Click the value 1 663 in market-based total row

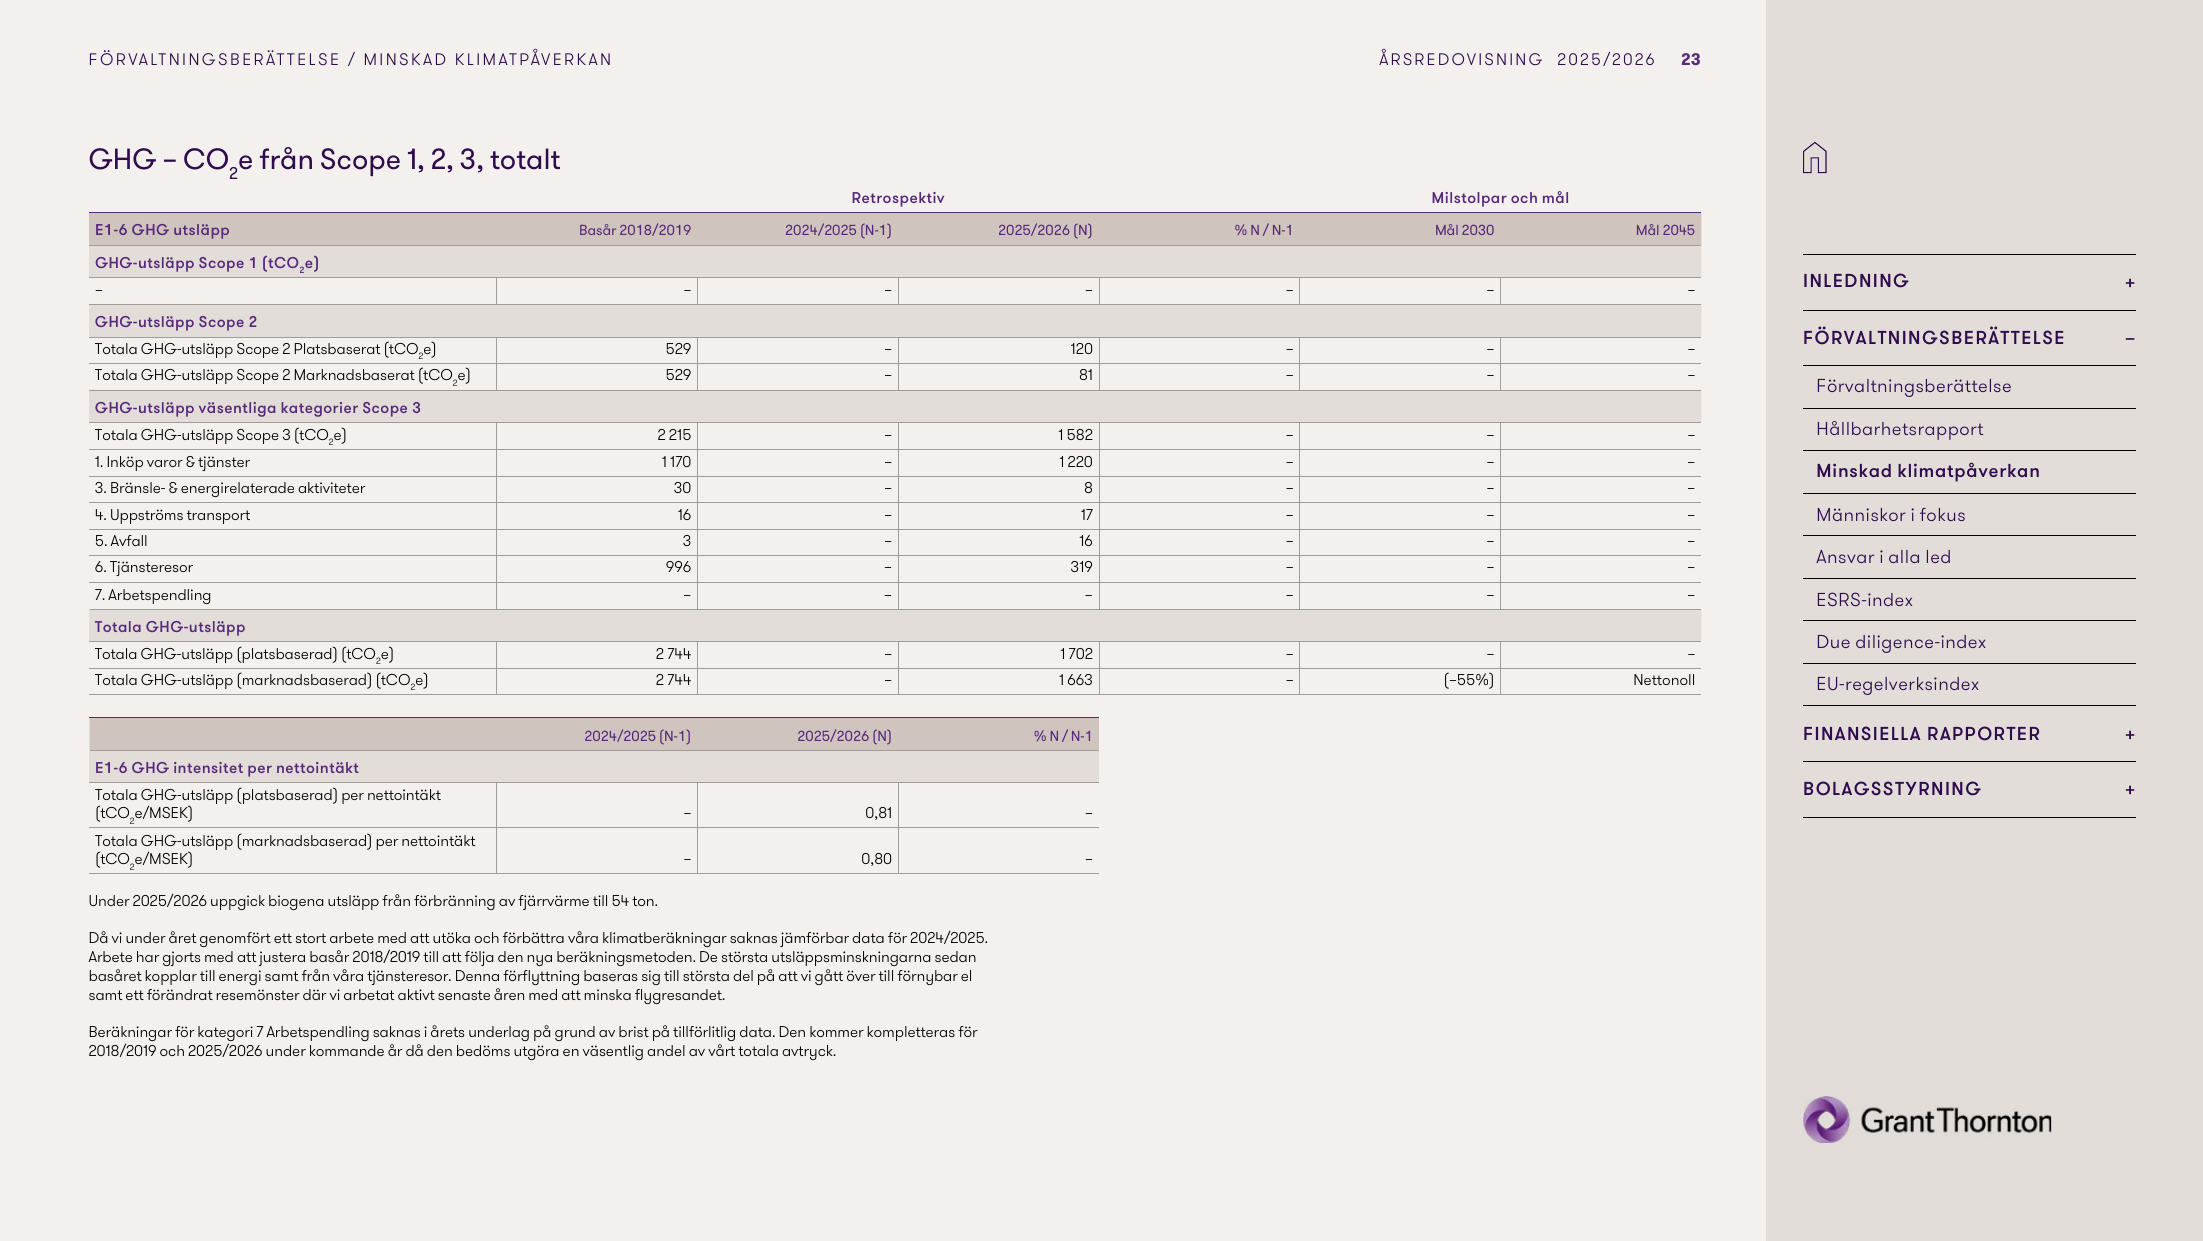click(x=1075, y=680)
